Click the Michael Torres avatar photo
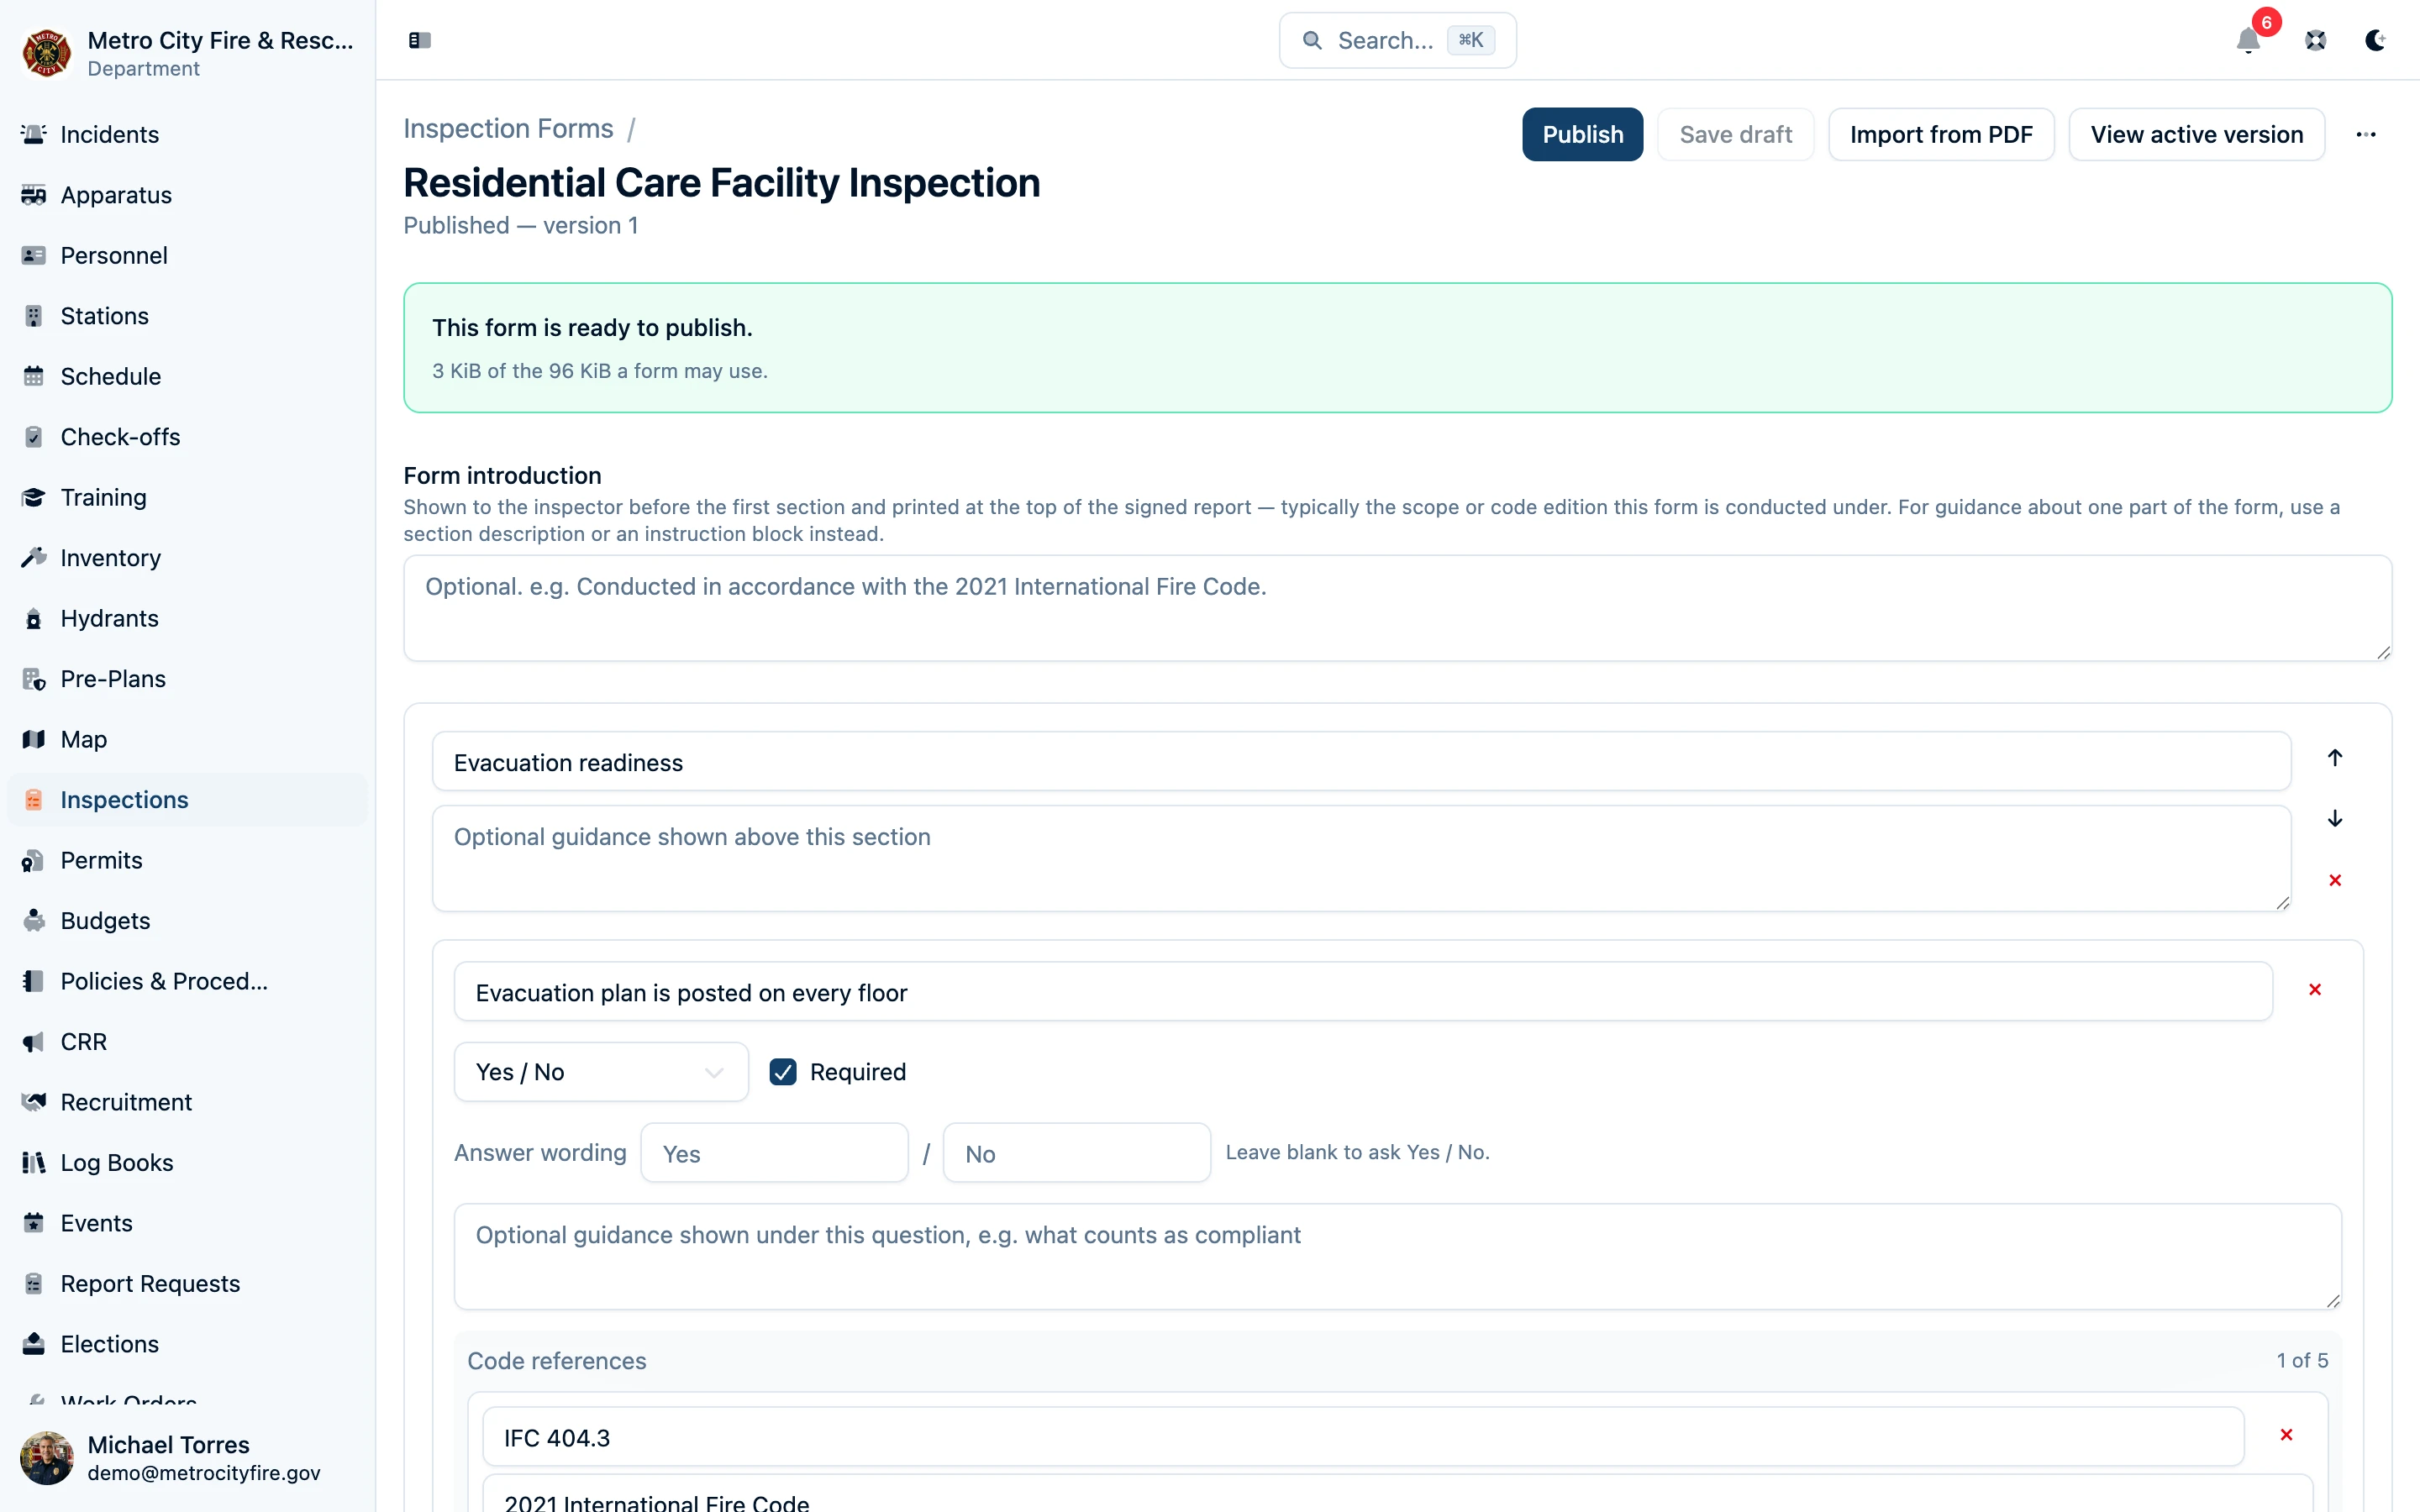Viewport: 2420px width, 1512px height. (47, 1458)
